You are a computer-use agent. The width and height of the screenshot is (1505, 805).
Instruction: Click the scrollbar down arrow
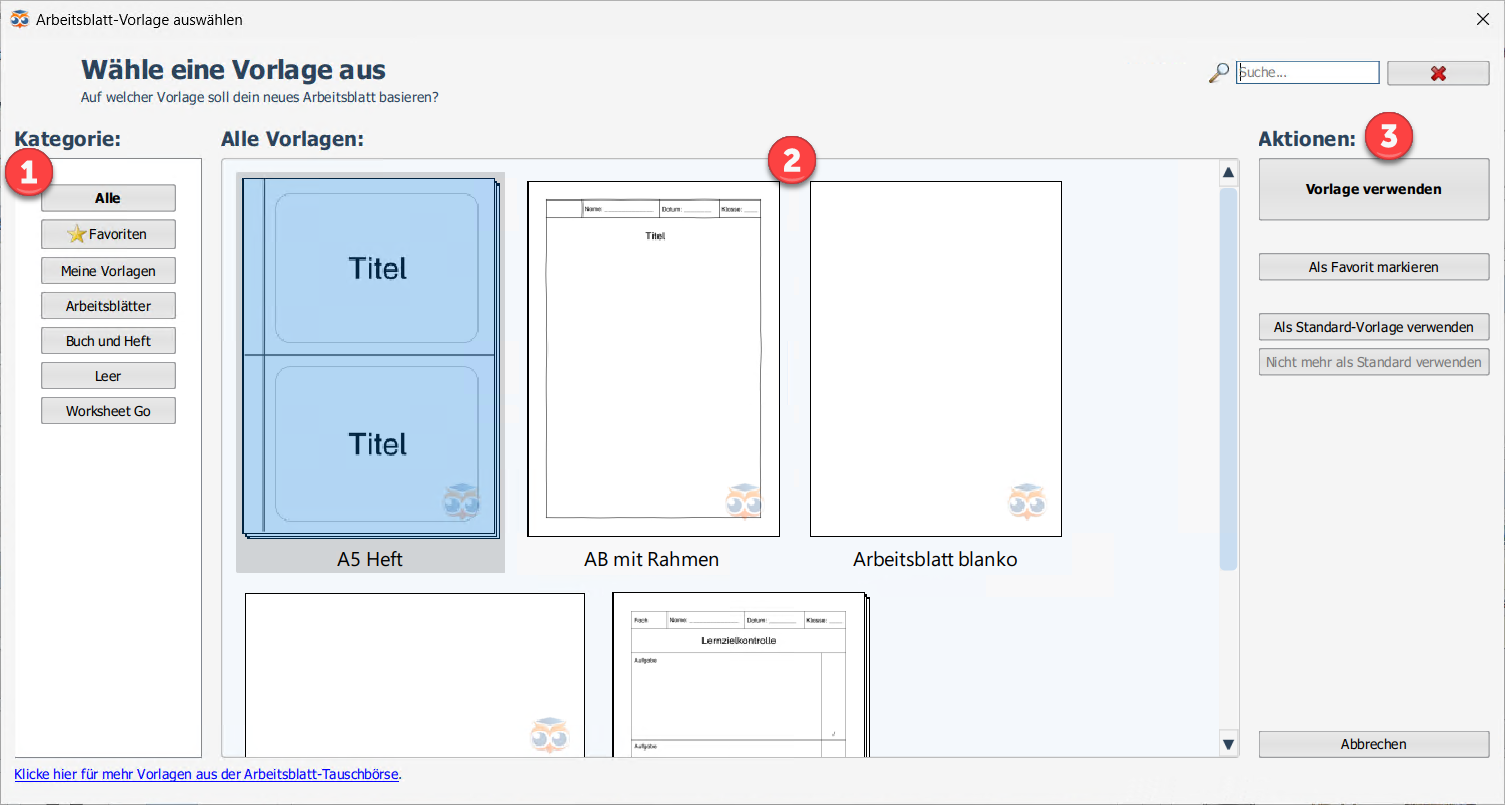pos(1228,743)
